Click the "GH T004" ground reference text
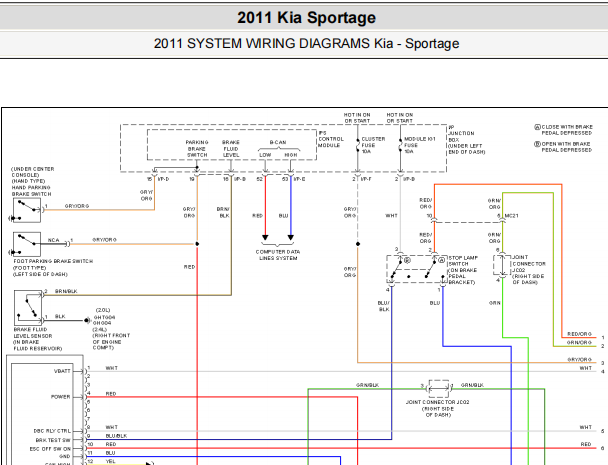The height and width of the screenshot is (465, 608). pyautogui.click(x=104, y=317)
